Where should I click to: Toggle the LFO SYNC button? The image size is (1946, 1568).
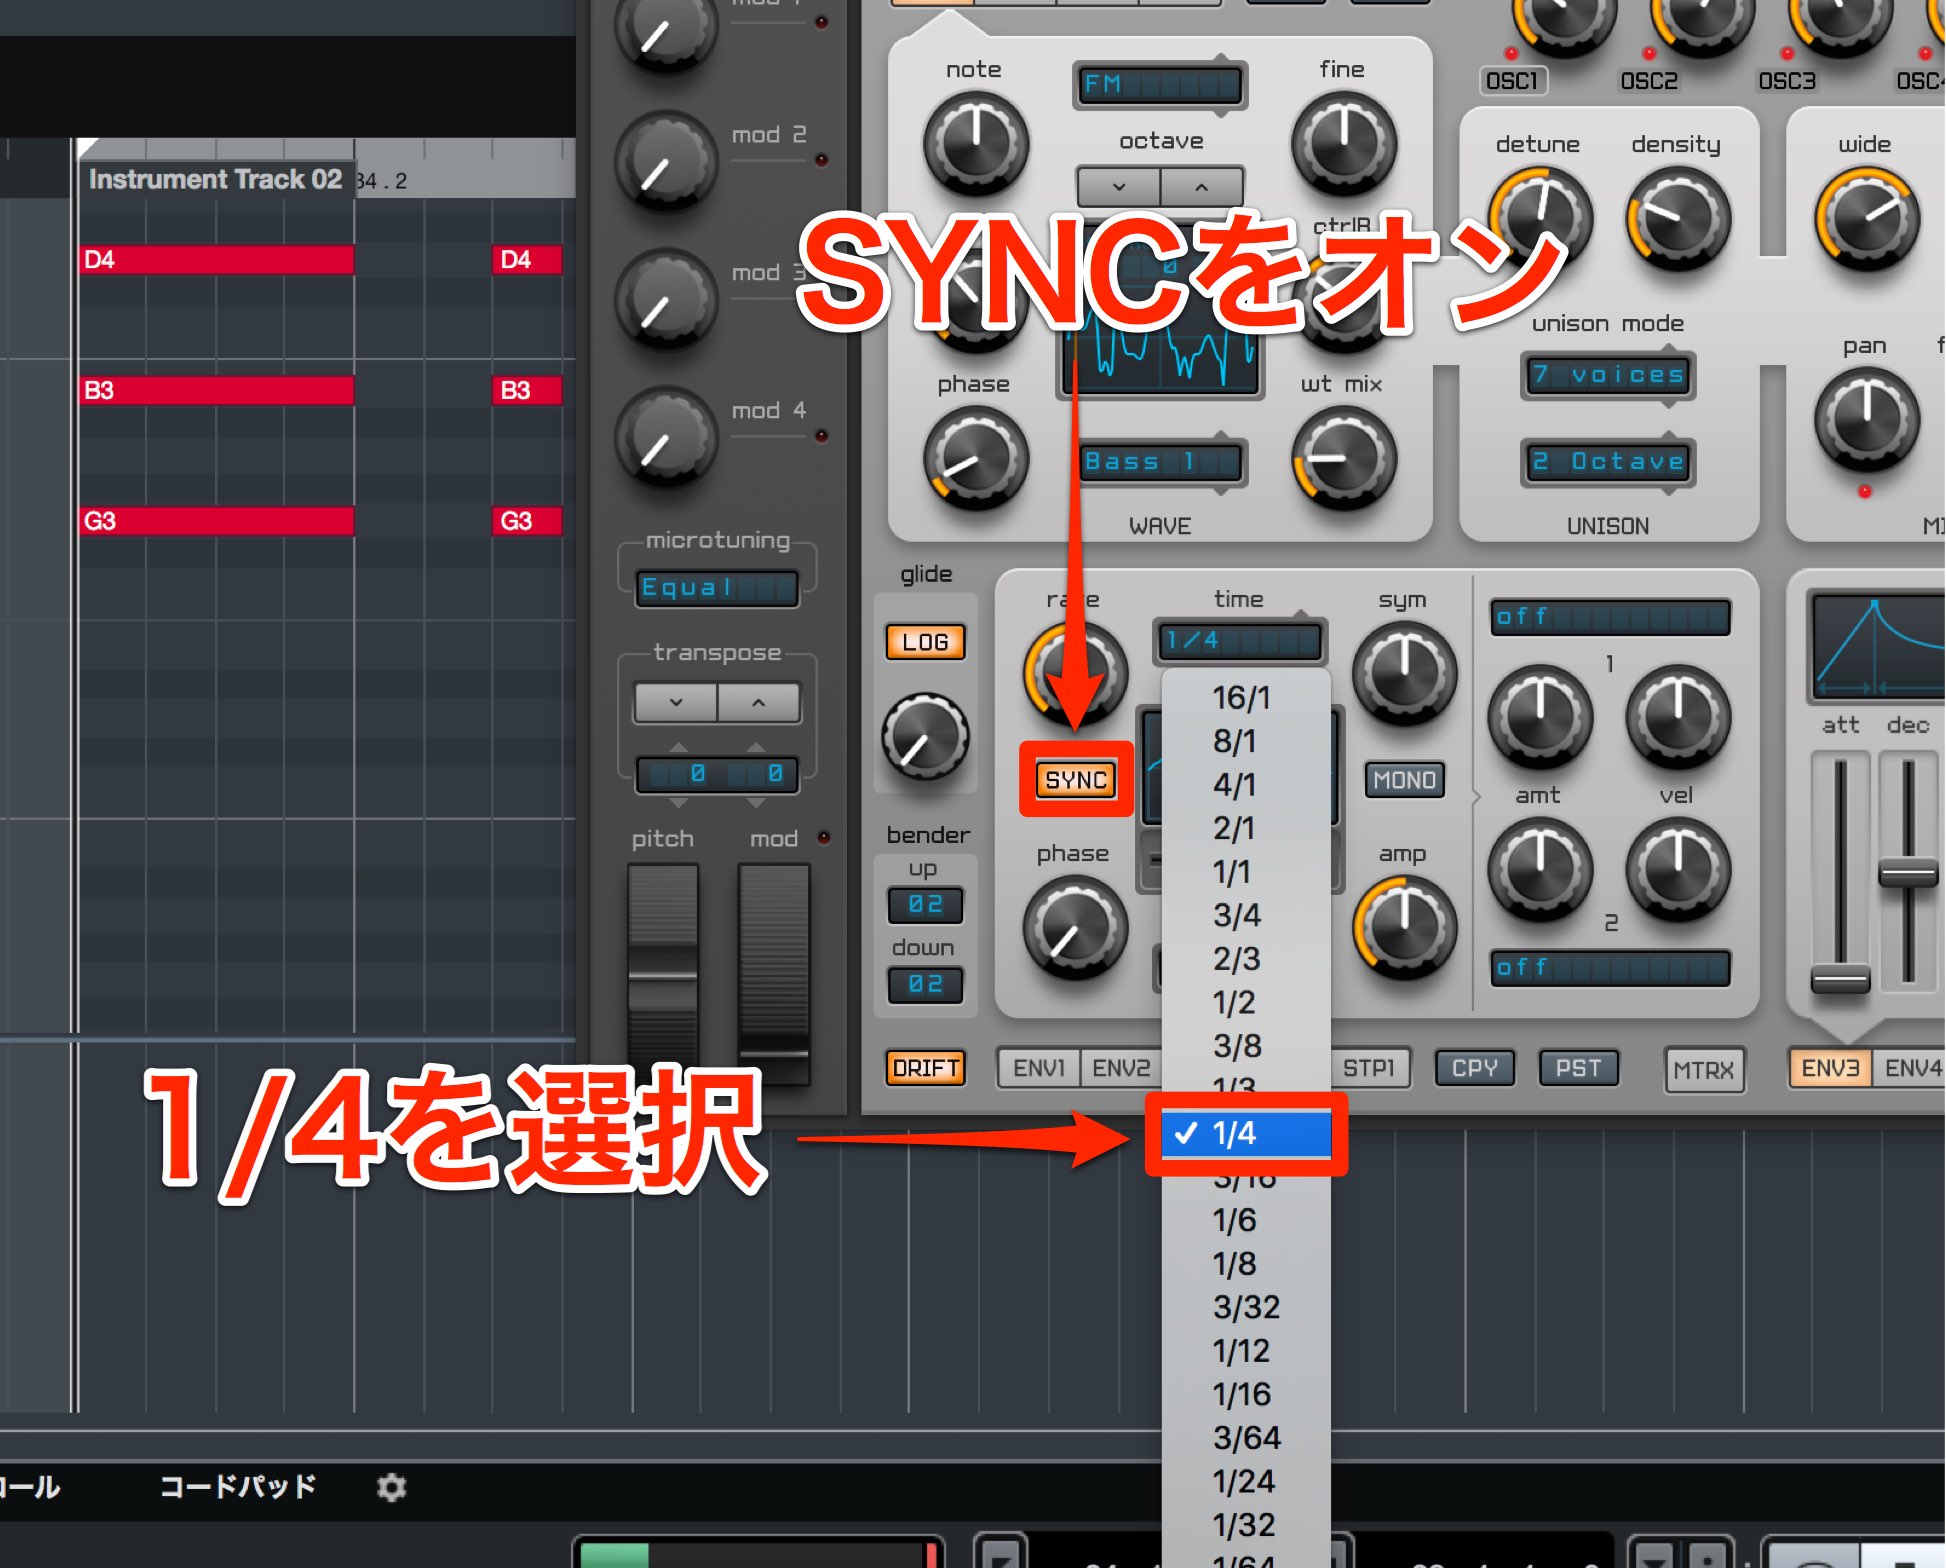pyautogui.click(x=1076, y=780)
